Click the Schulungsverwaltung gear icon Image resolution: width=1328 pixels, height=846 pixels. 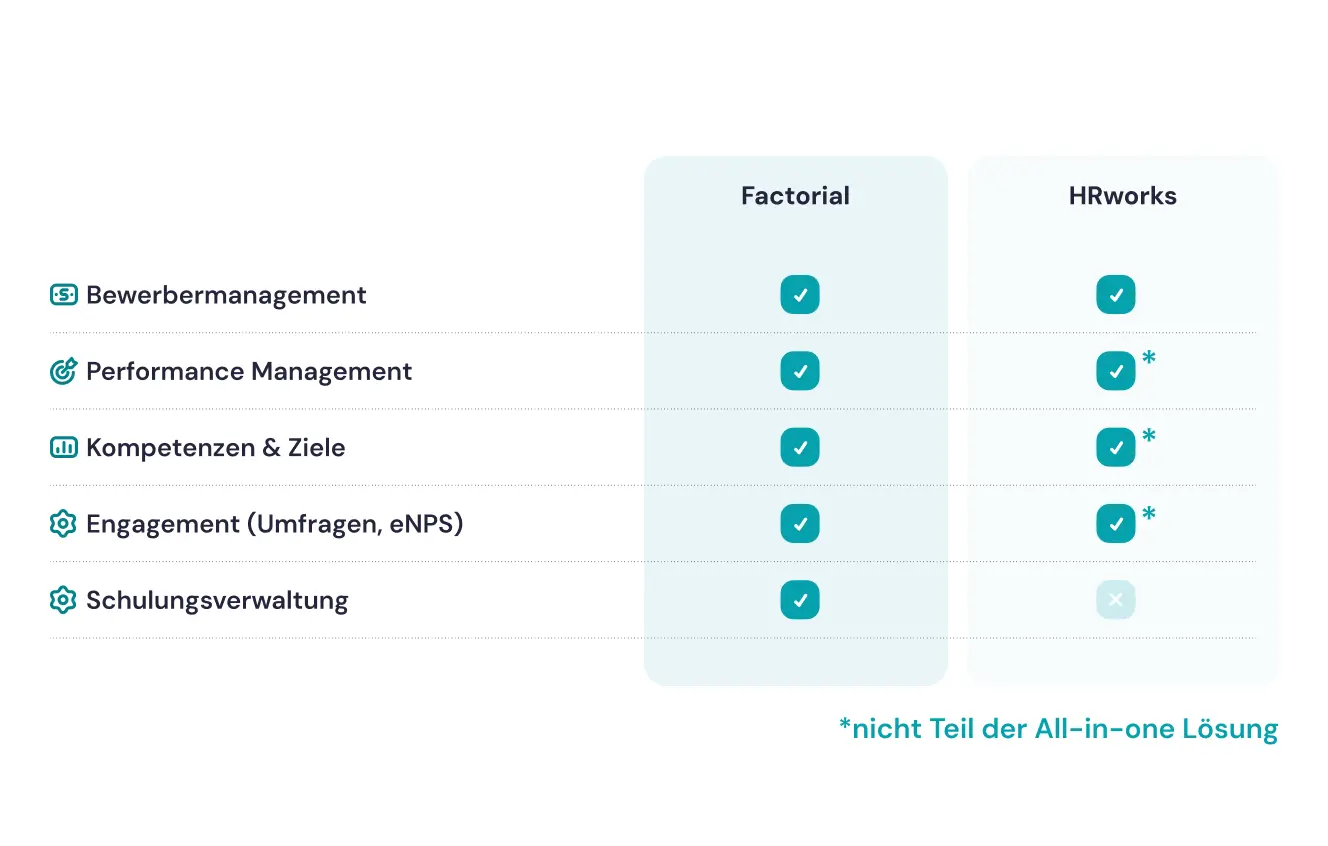tap(63, 600)
